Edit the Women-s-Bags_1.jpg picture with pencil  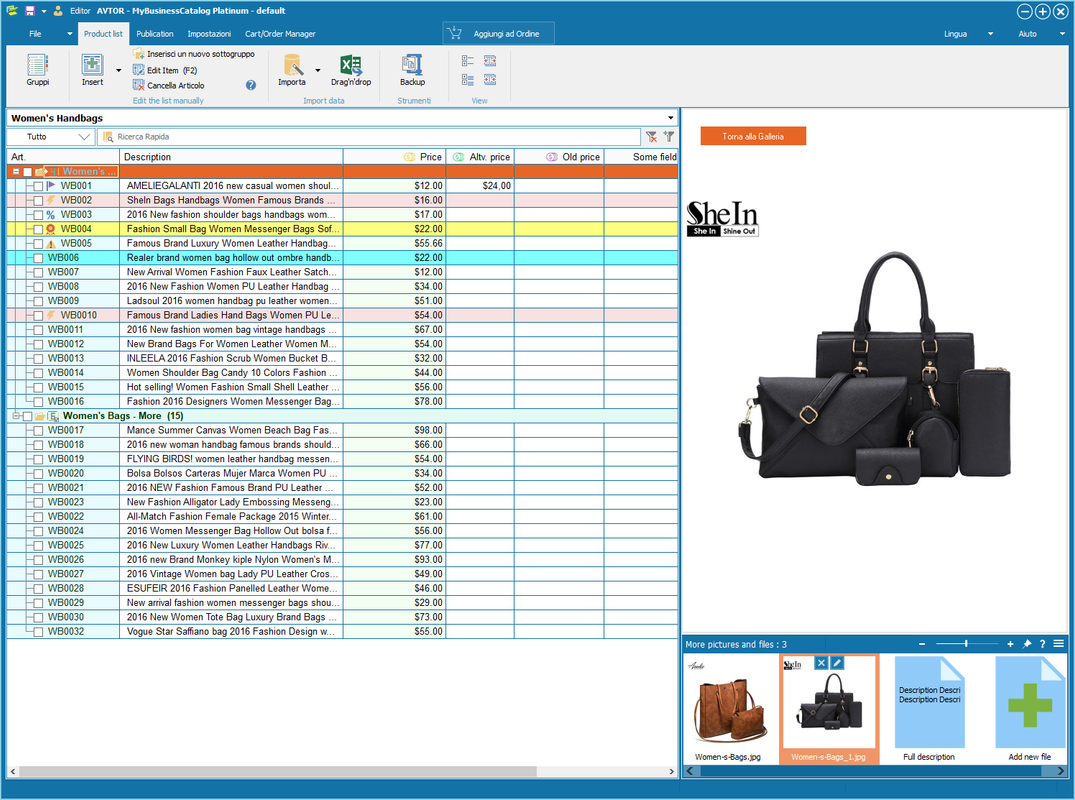tap(836, 662)
